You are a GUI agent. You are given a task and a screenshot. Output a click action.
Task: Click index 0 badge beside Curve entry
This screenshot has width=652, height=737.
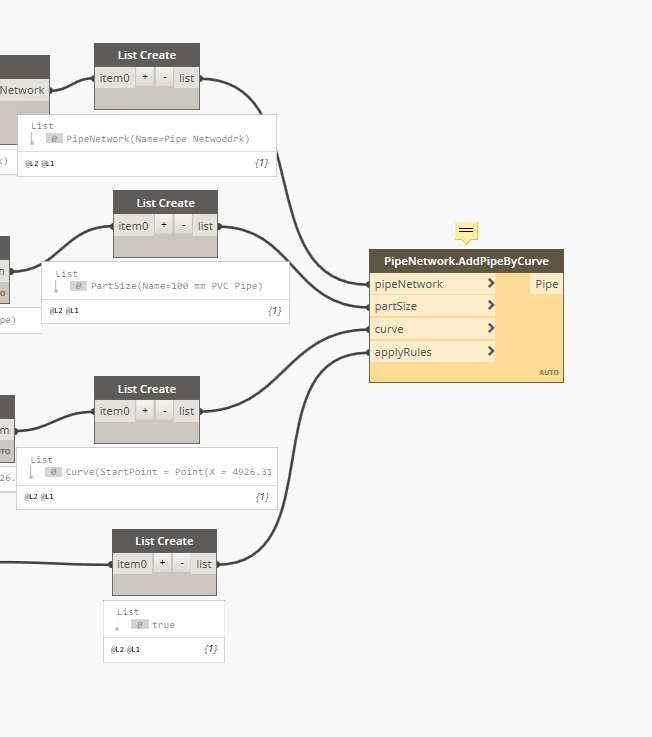click(x=54, y=471)
